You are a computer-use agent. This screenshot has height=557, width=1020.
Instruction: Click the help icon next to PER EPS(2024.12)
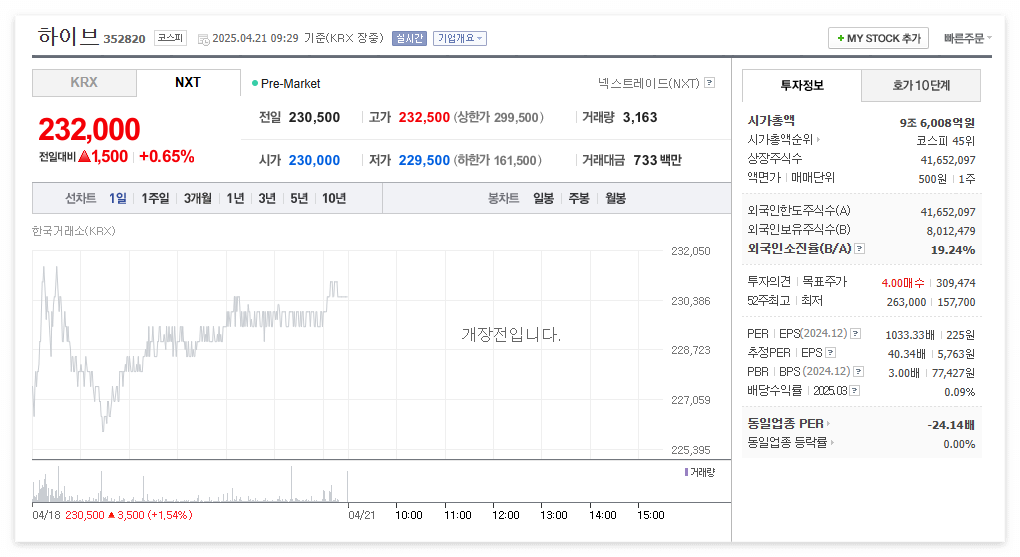pyautogui.click(x=855, y=333)
